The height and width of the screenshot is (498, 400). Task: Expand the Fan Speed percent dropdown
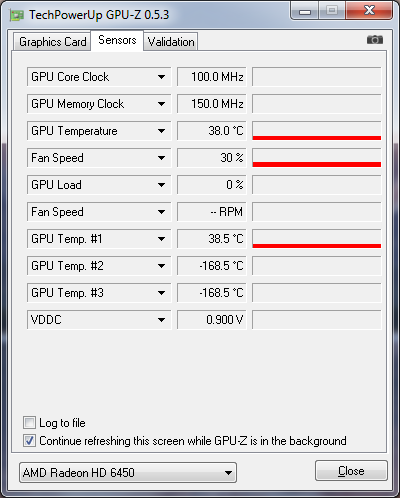(x=162, y=158)
